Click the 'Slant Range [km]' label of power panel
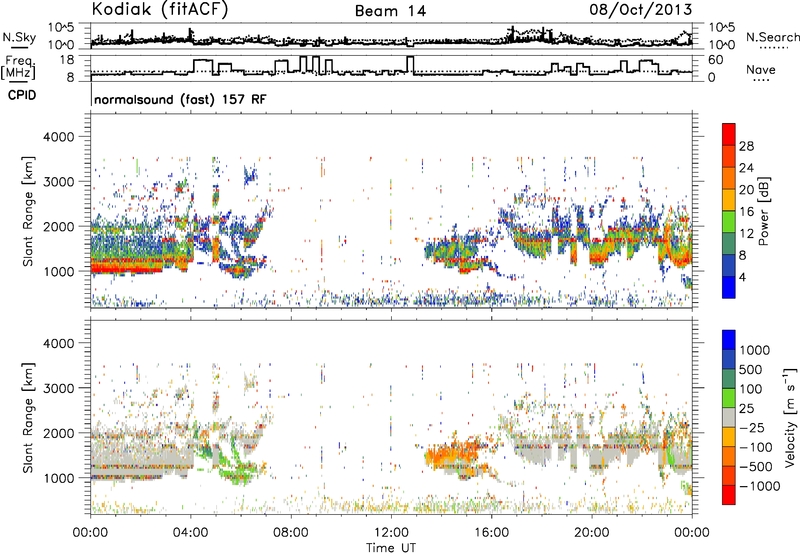The height and width of the screenshot is (554, 800). click(x=29, y=211)
